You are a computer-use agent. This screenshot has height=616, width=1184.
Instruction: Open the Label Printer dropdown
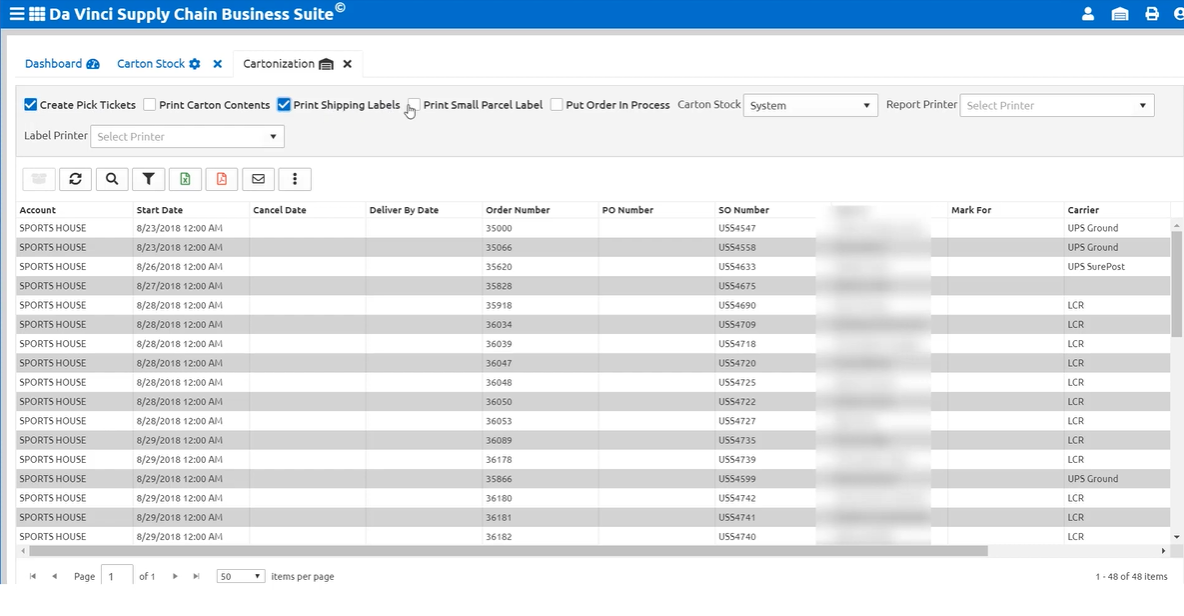coord(187,136)
